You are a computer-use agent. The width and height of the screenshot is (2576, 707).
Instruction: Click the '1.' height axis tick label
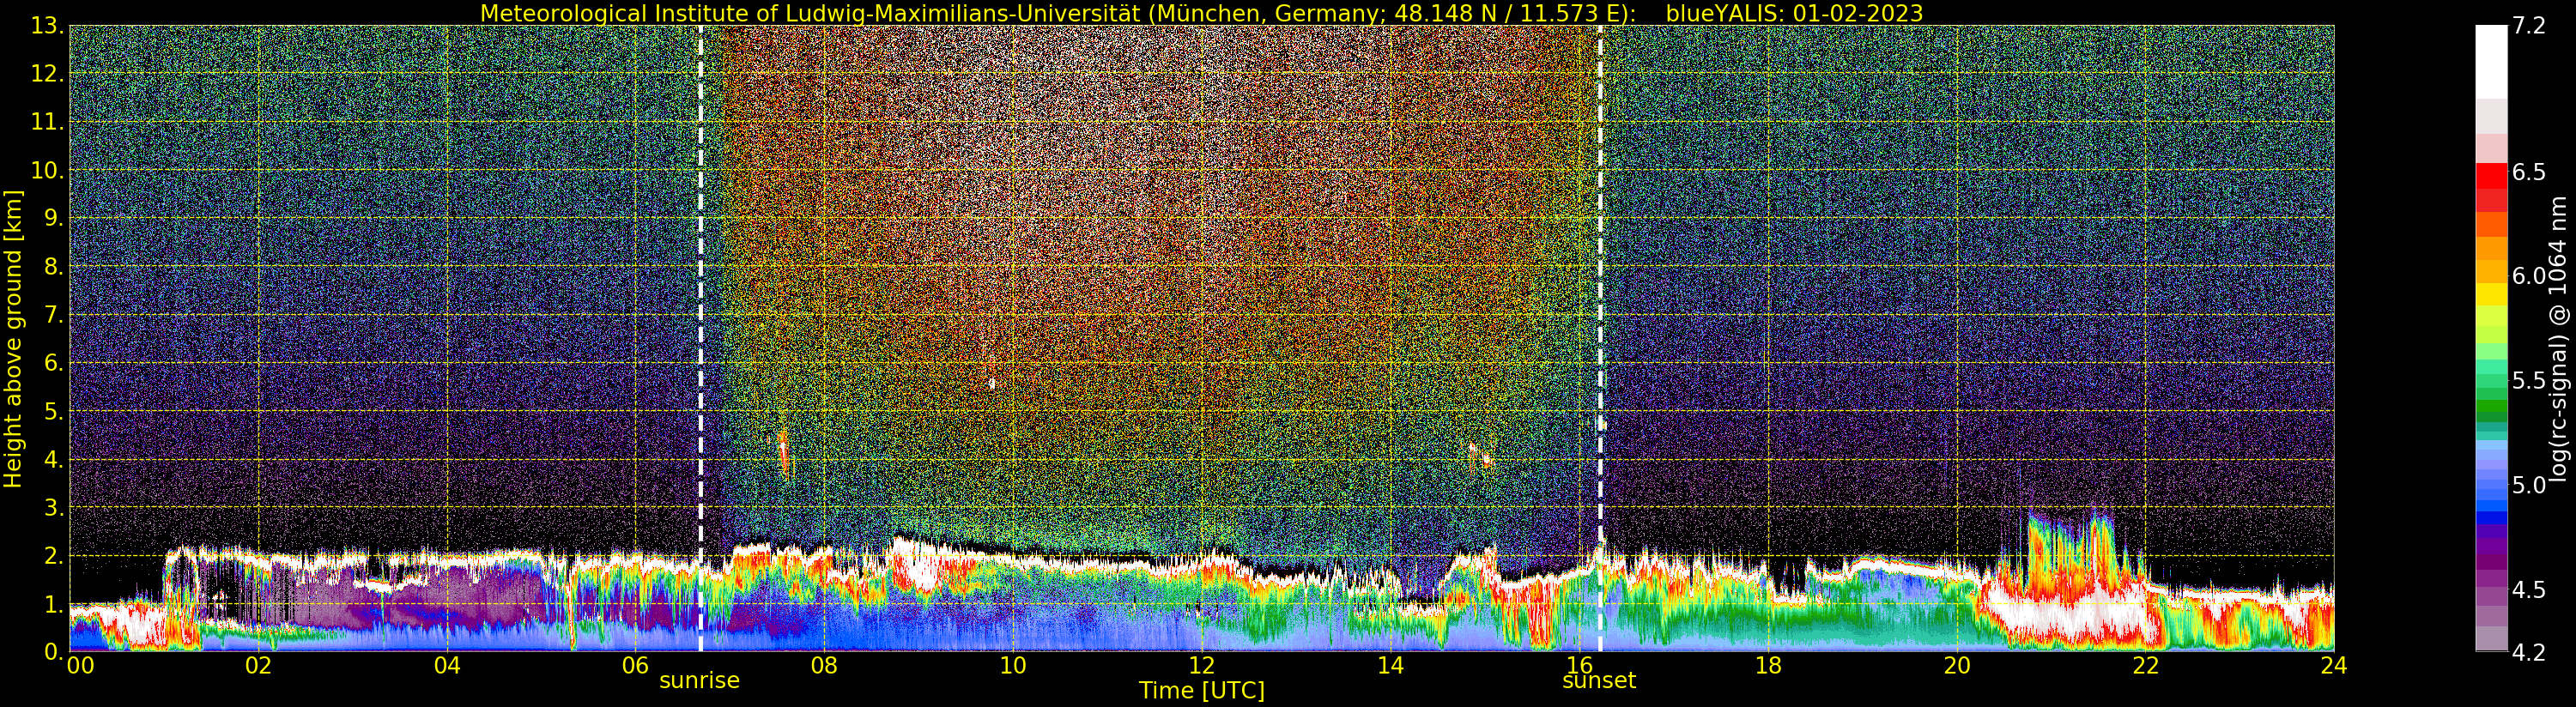[54, 603]
